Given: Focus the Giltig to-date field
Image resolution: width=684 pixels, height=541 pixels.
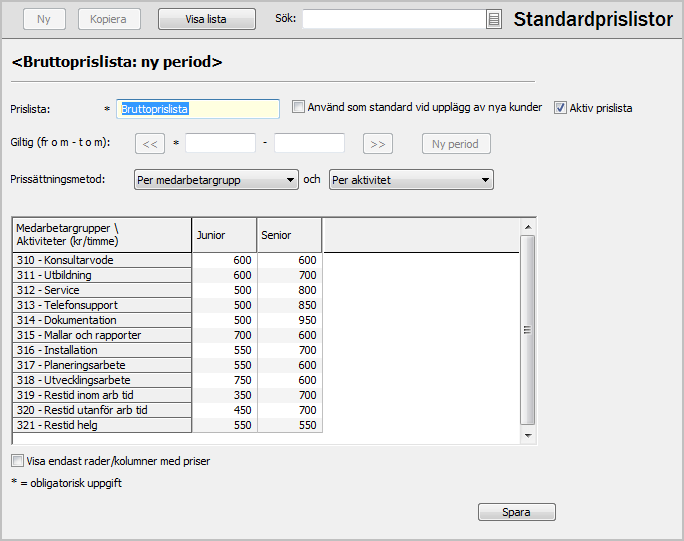Looking at the screenshot, I should [x=309, y=144].
